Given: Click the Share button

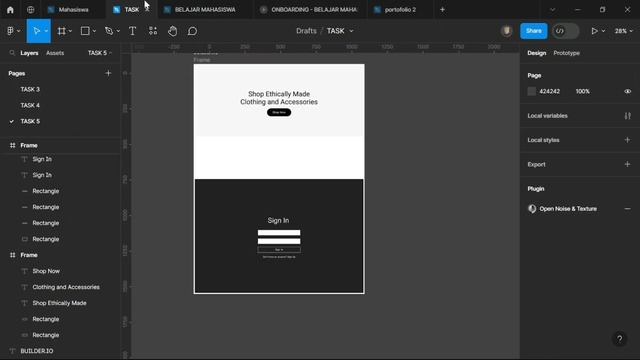Looking at the screenshot, I should click(533, 31).
